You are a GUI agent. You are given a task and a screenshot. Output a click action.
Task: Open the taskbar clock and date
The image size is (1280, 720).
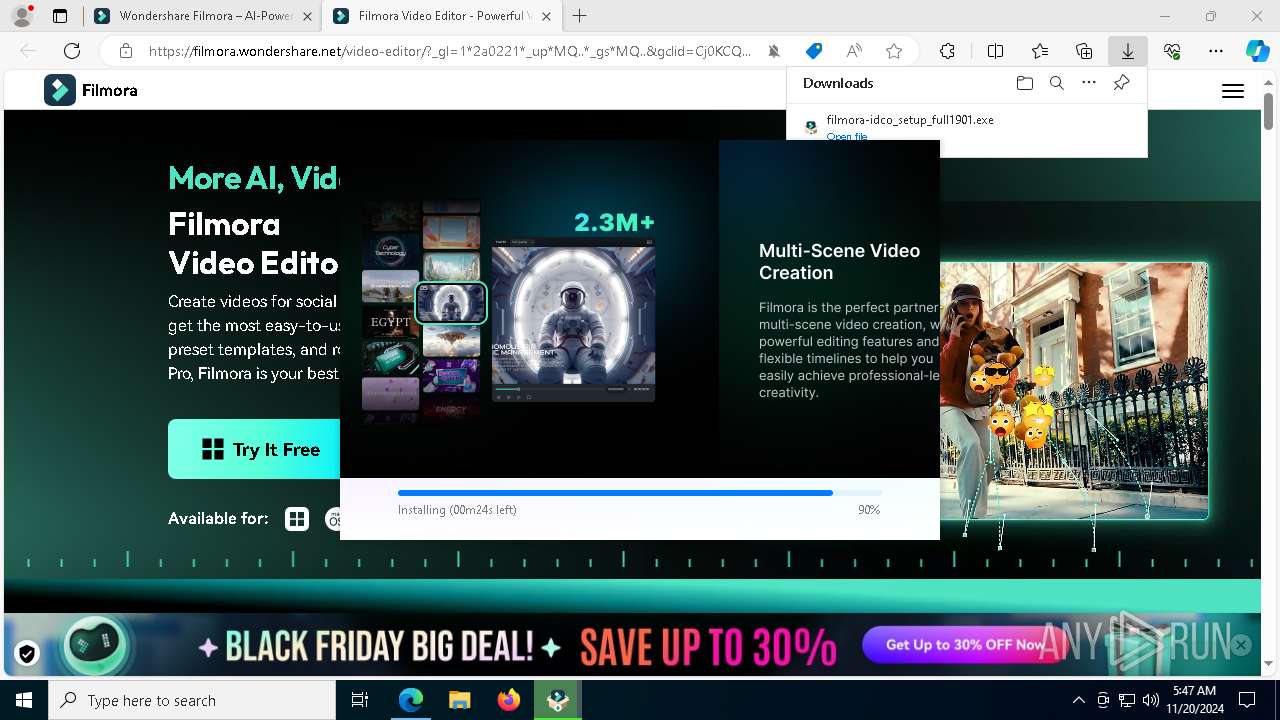(1194, 700)
